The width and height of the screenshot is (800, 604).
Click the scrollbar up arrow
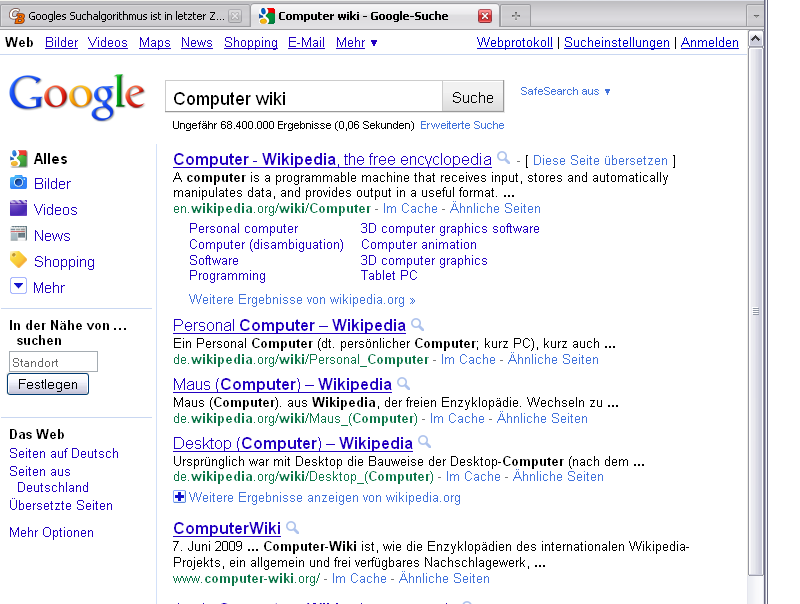pos(756,39)
